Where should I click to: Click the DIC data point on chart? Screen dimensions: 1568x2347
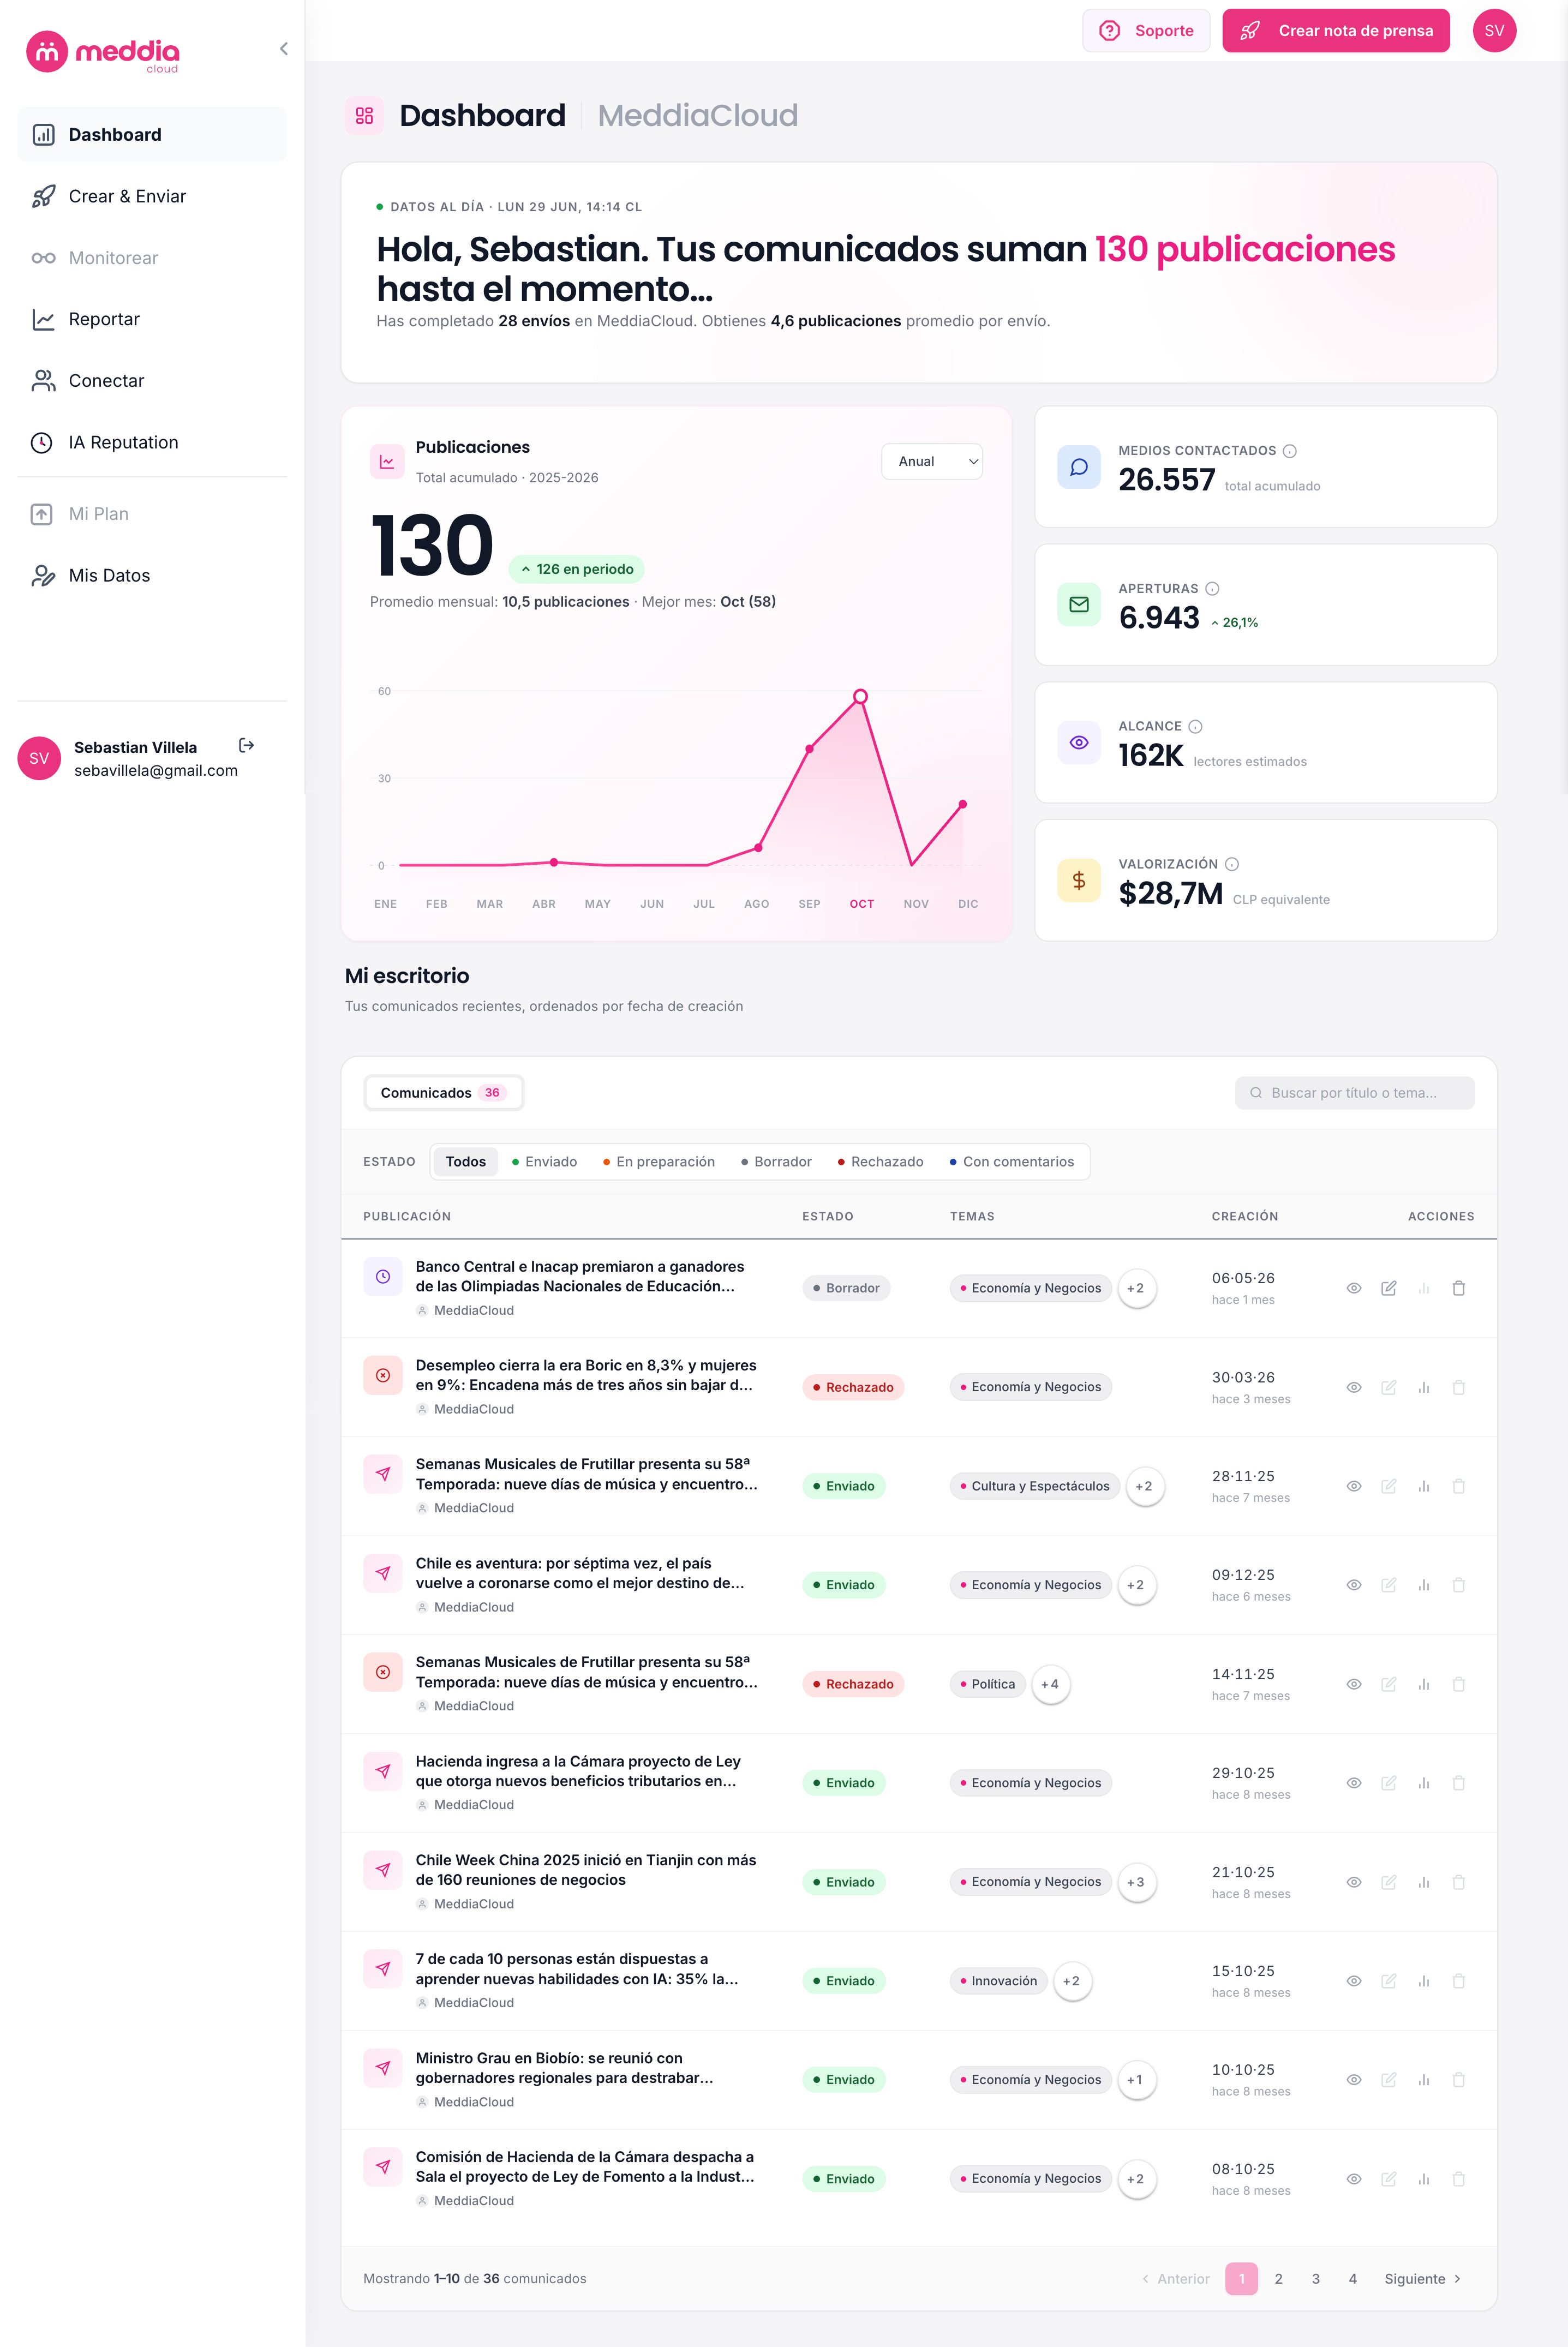[963, 804]
